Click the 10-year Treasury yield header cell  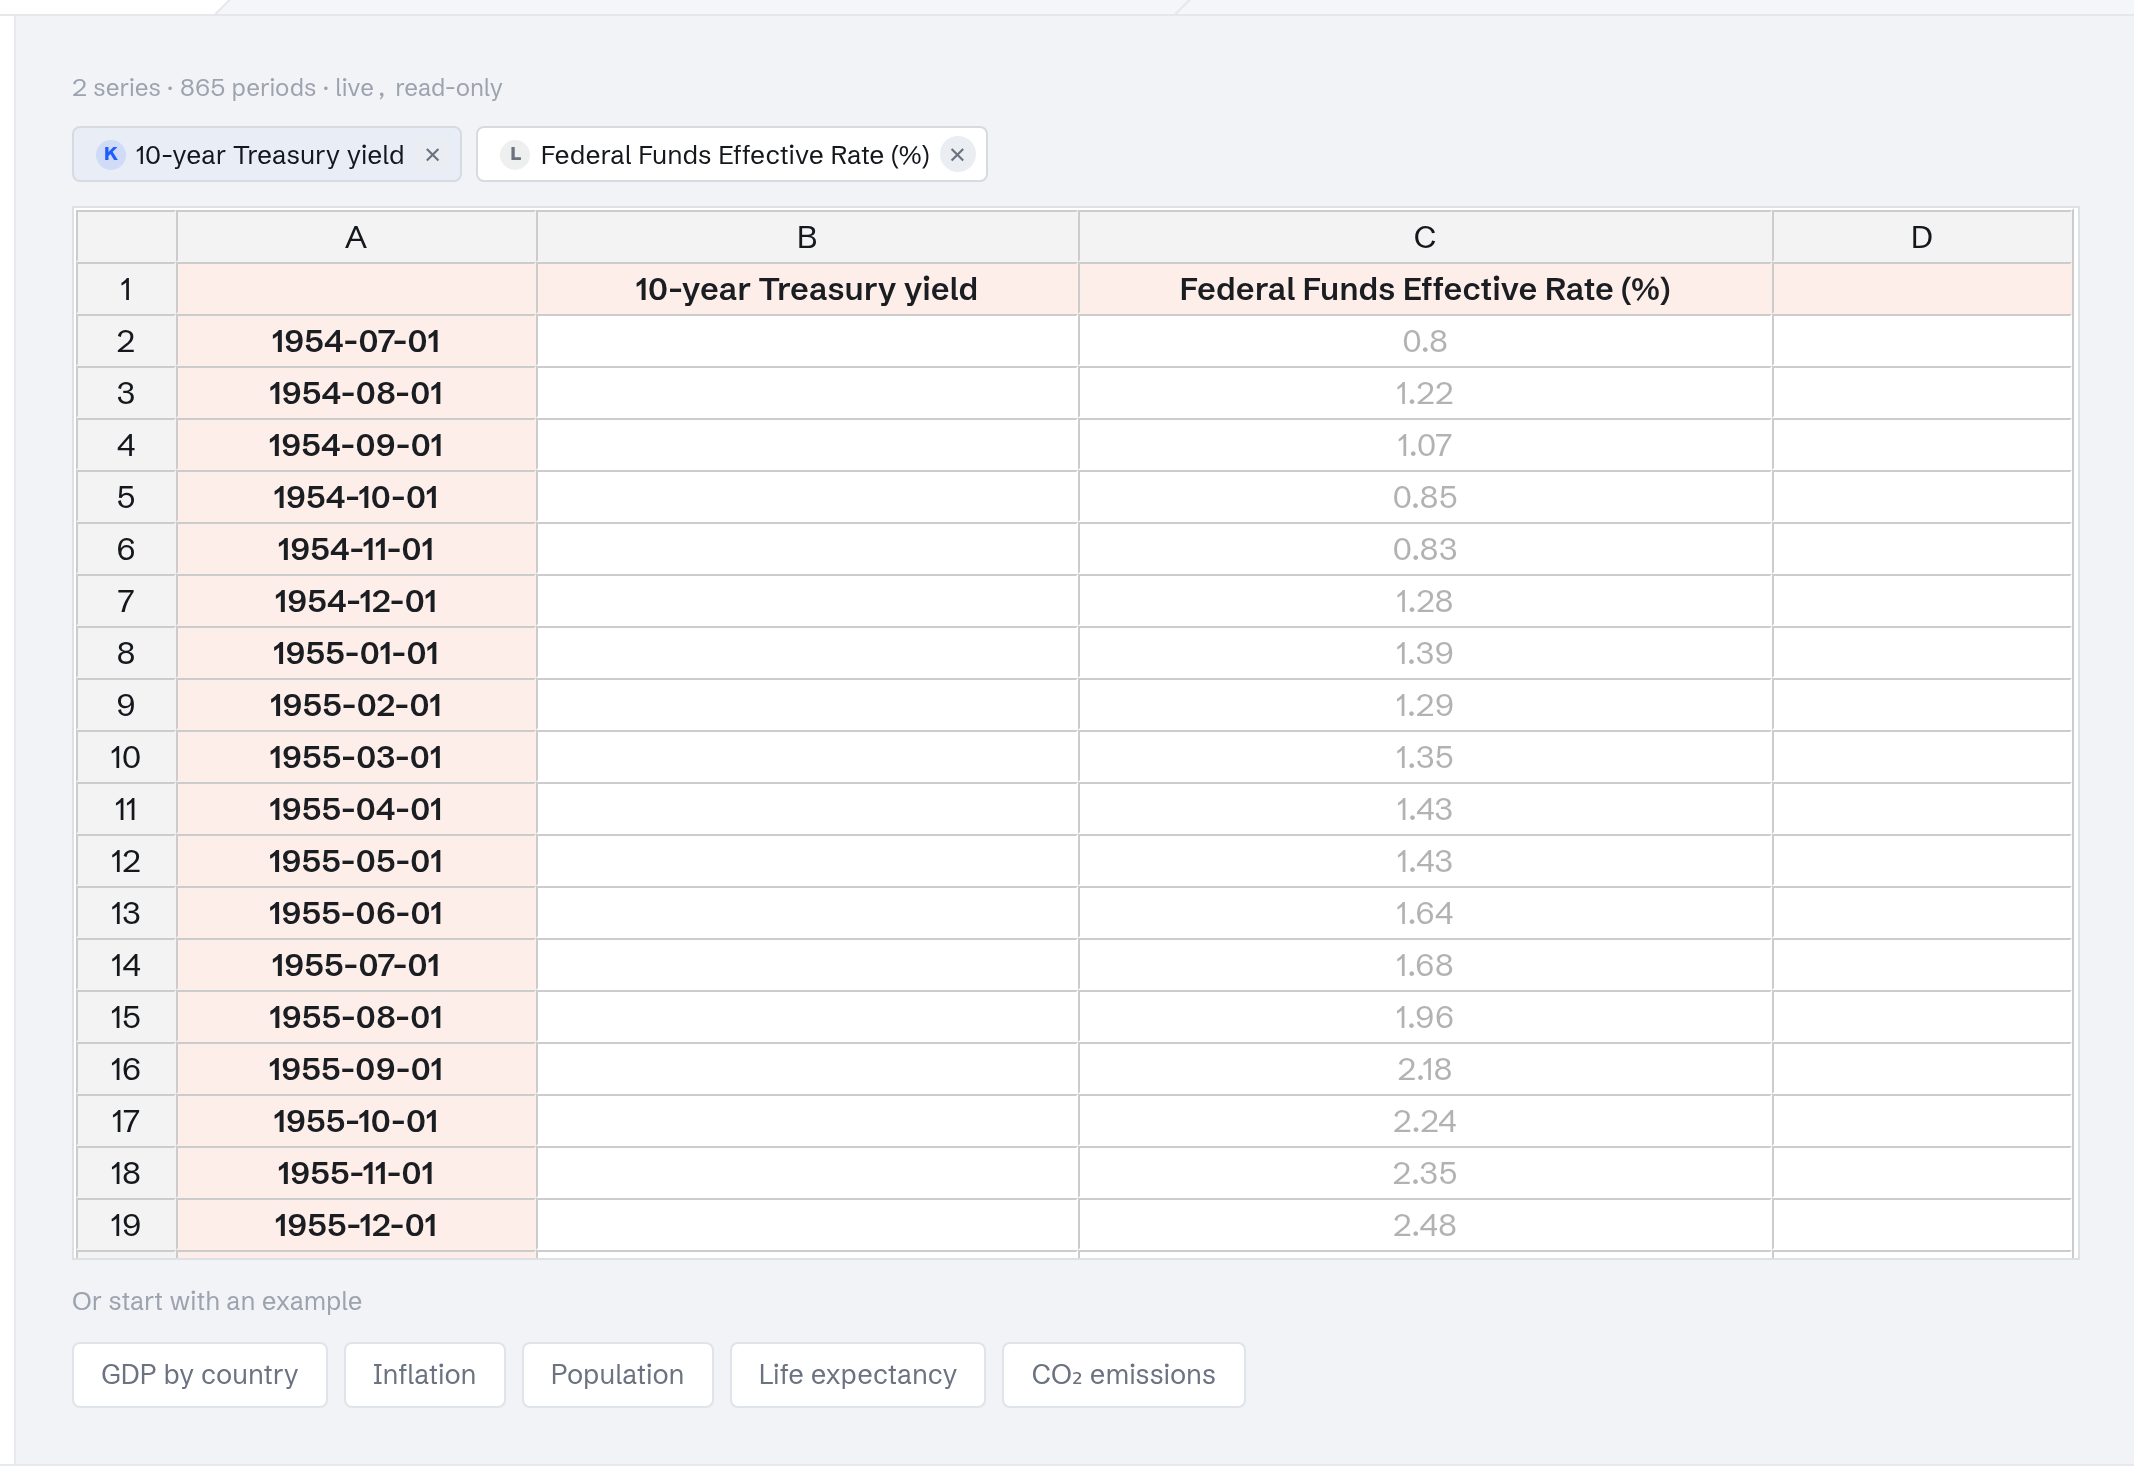(807, 290)
